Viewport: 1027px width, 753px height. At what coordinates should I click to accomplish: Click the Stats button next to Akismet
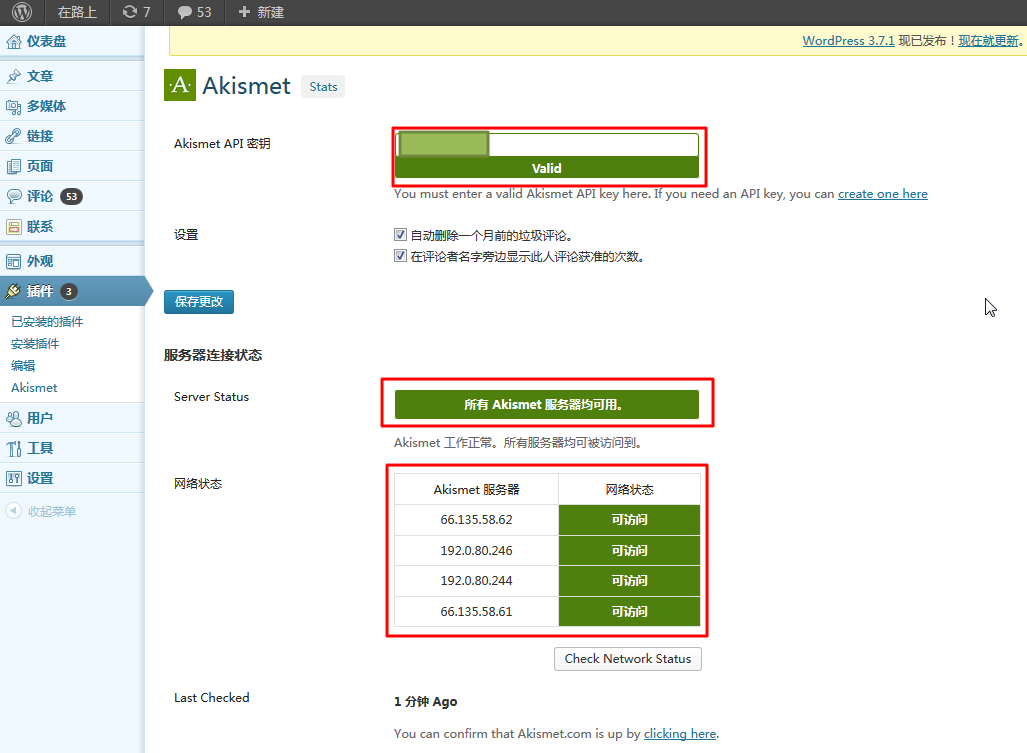pos(323,86)
